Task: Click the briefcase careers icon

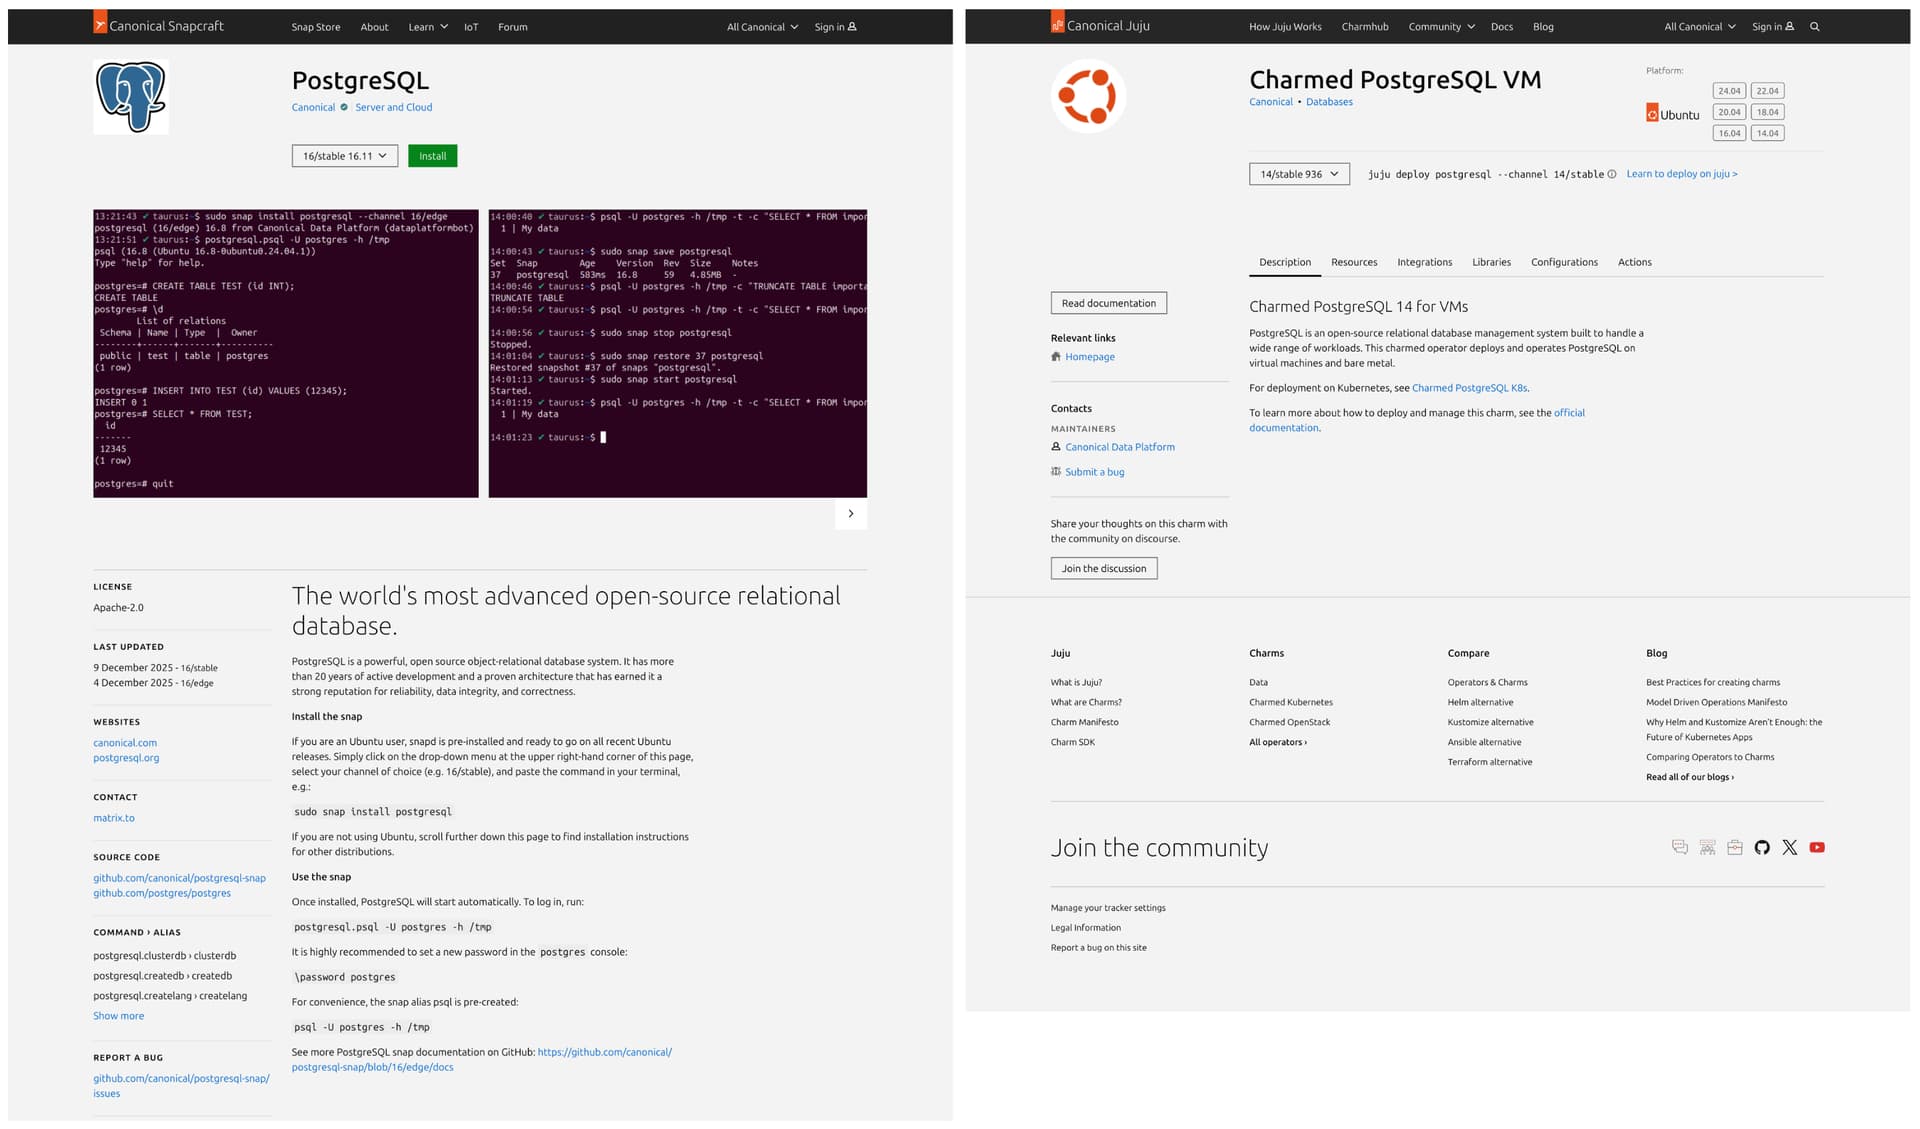Action: (1735, 847)
